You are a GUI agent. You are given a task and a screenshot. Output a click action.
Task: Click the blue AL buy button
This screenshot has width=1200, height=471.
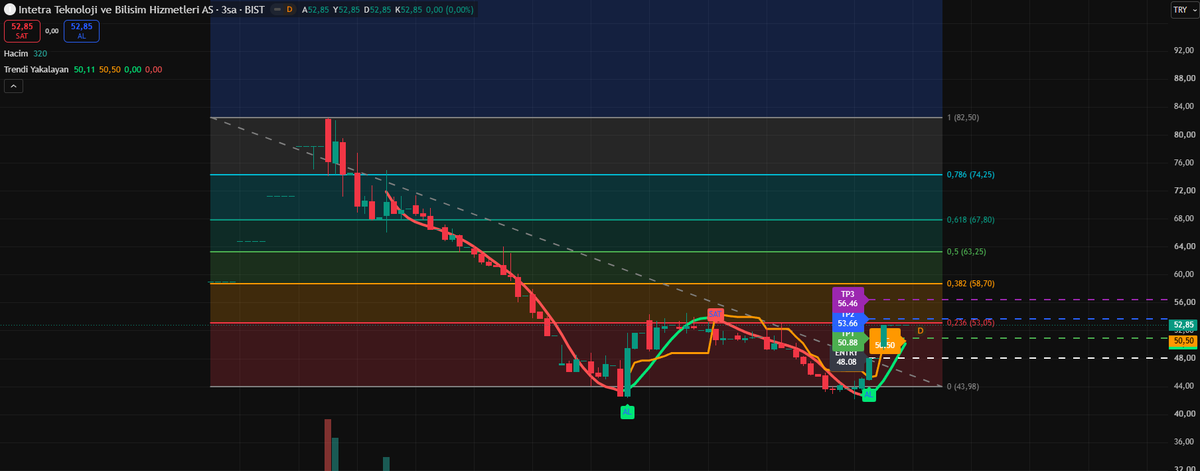click(82, 30)
